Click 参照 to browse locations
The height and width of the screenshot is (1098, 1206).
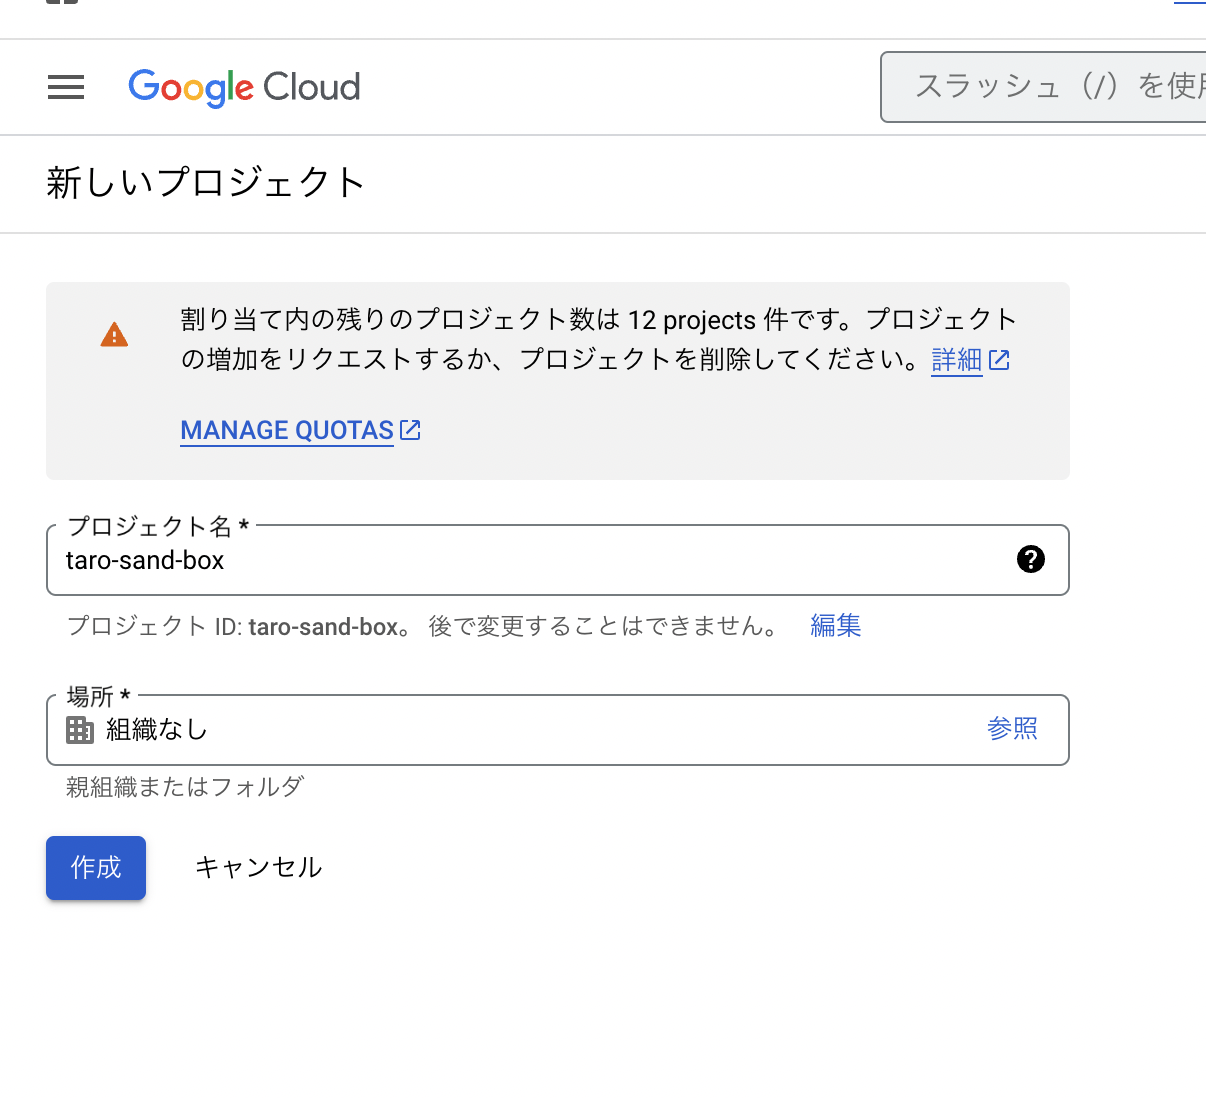coord(1012,728)
